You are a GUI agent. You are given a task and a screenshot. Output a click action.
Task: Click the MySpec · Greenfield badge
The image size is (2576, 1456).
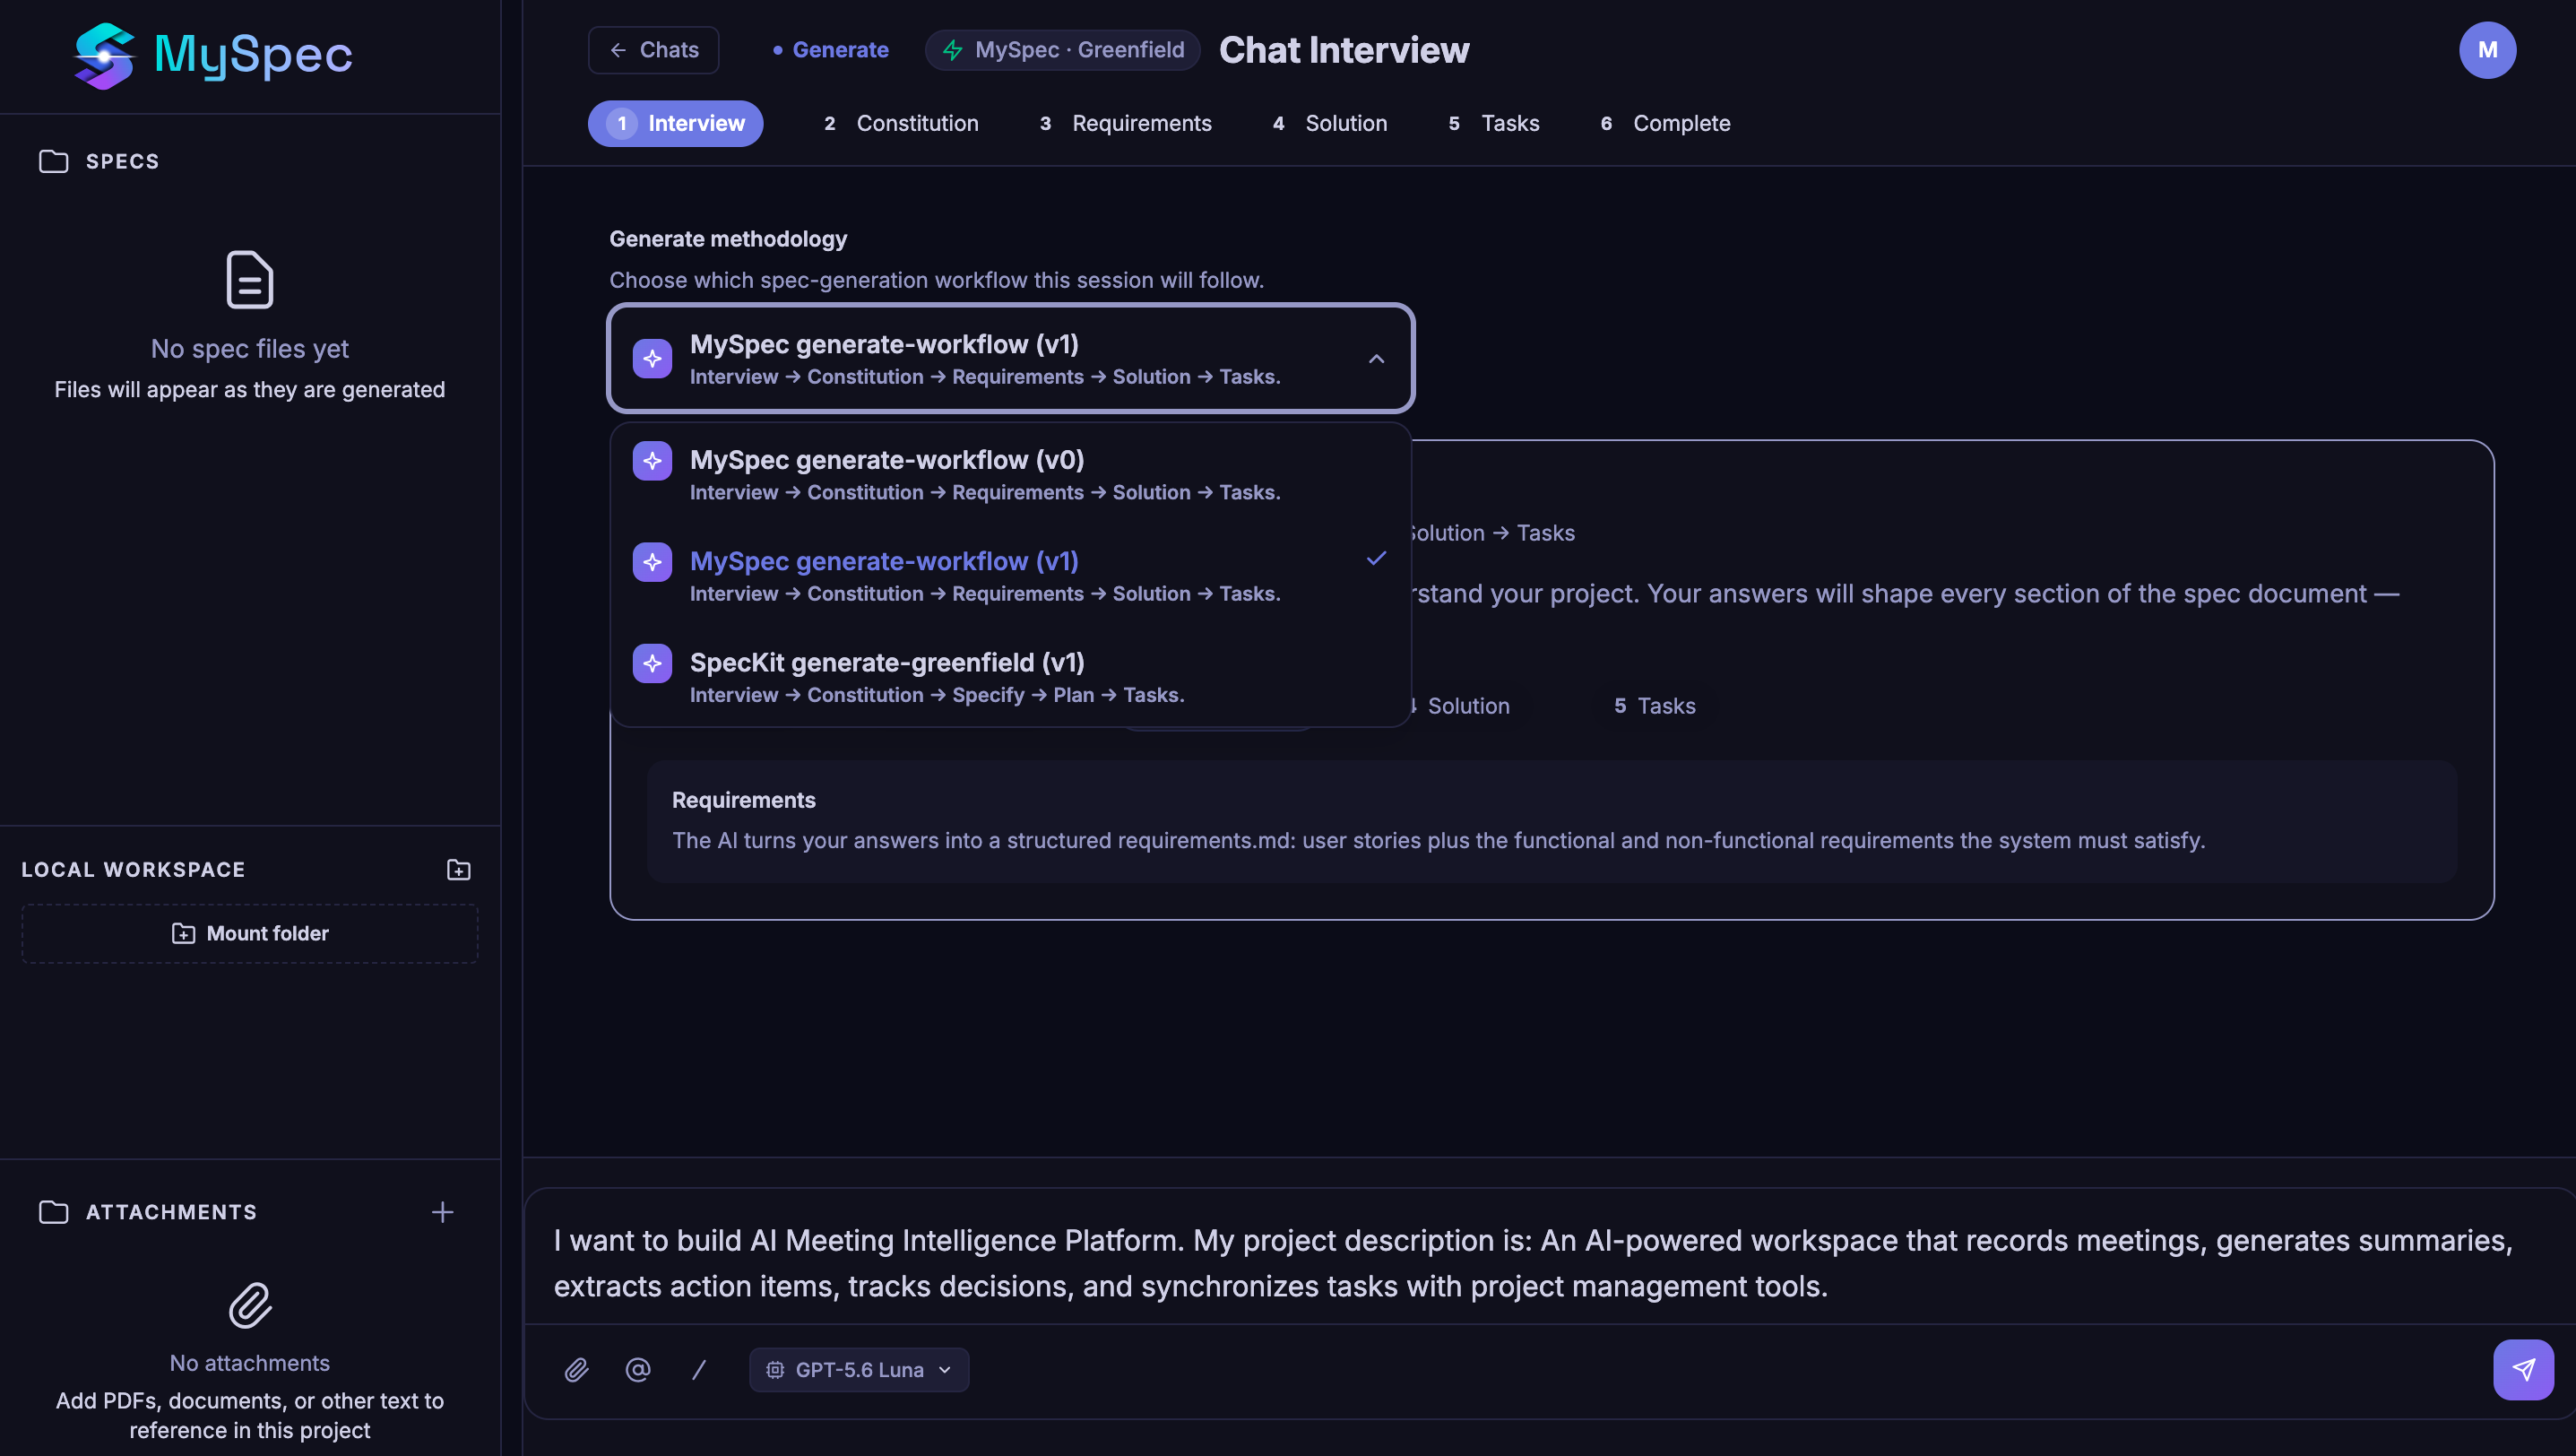[x=1063, y=50]
